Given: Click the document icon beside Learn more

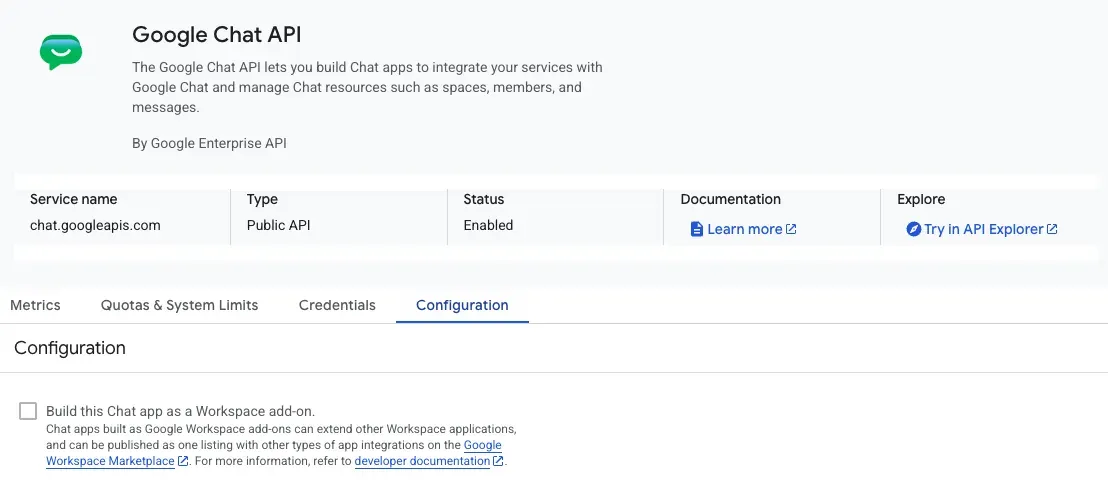Looking at the screenshot, I should tap(697, 229).
